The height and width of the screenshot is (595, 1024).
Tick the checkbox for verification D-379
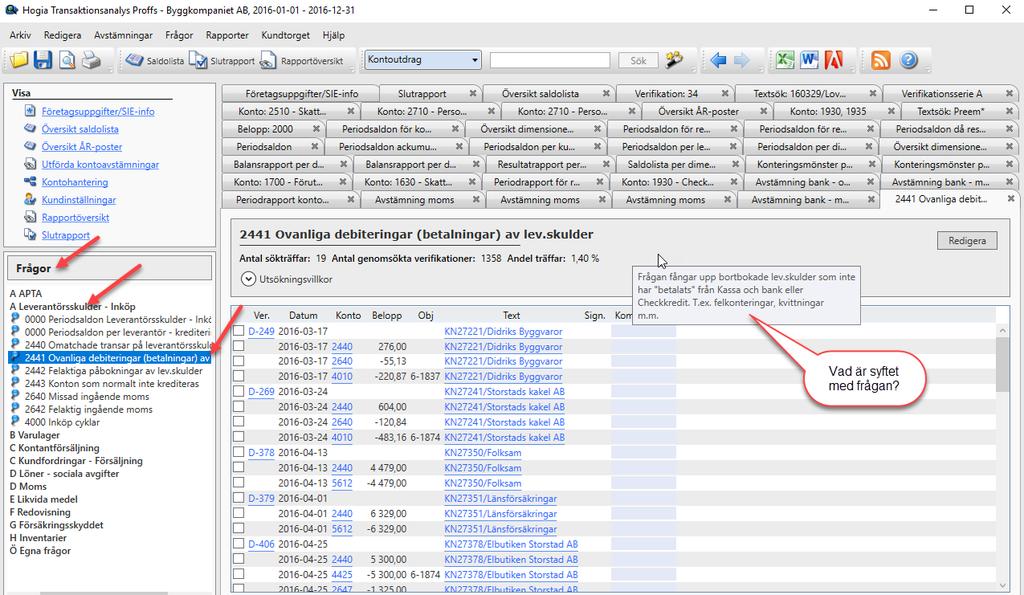(x=239, y=498)
